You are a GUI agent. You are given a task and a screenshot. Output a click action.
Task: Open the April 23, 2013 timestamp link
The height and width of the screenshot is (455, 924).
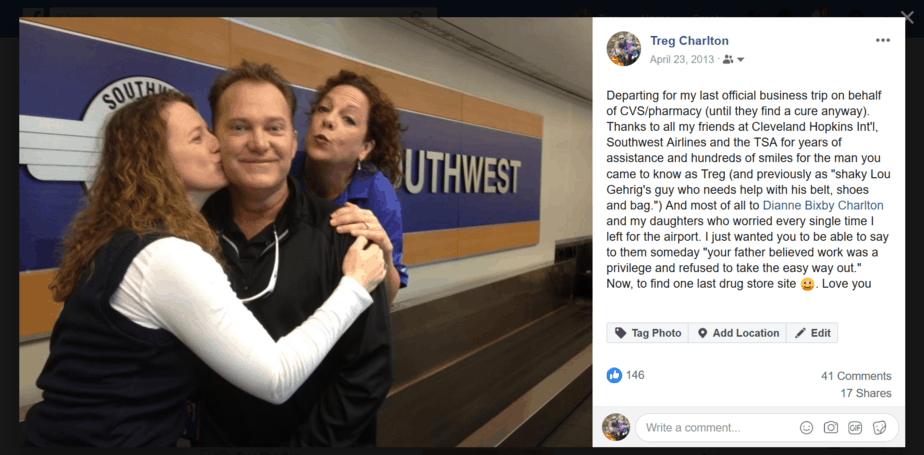pos(682,60)
